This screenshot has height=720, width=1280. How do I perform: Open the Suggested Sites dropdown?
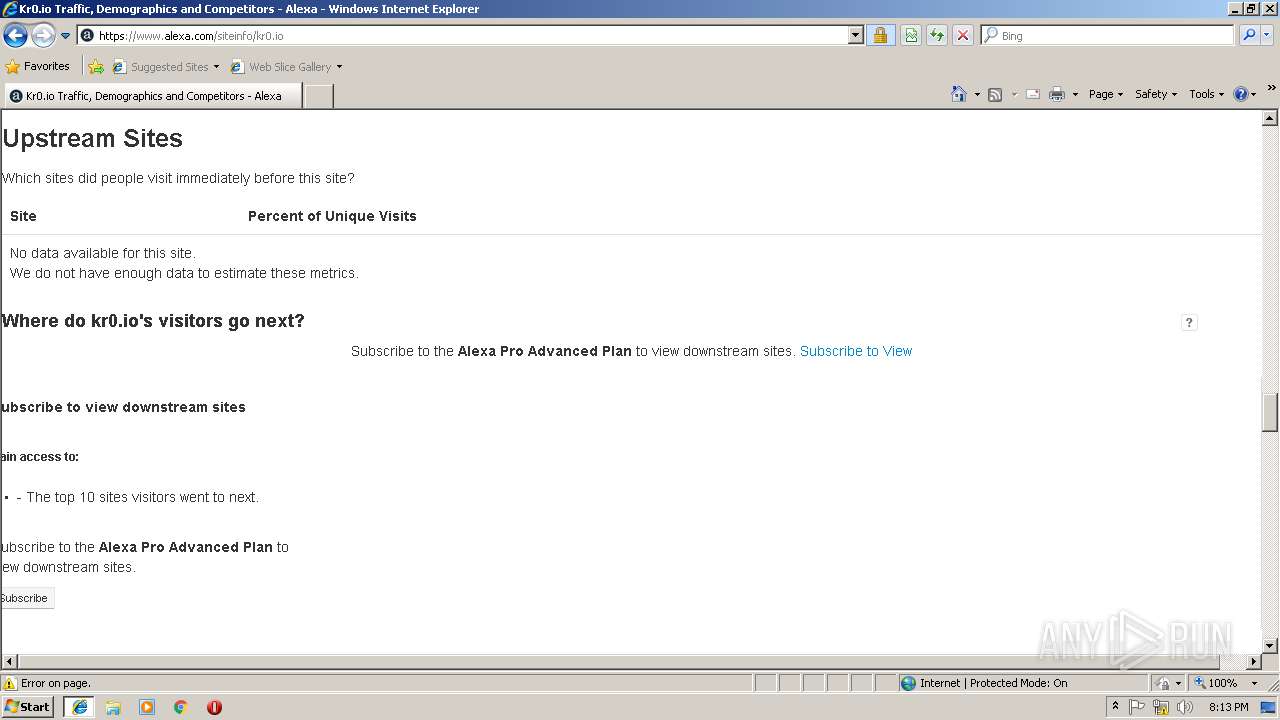166,67
